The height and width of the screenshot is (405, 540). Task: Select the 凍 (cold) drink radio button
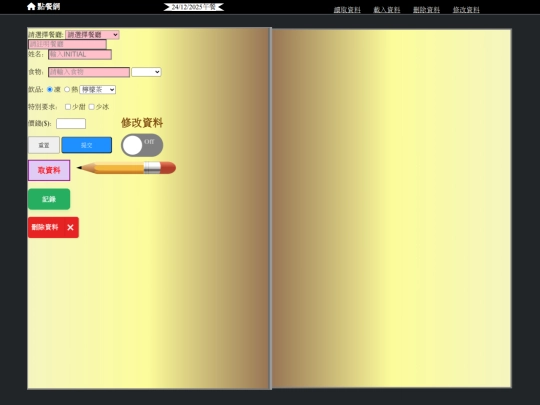pos(50,90)
